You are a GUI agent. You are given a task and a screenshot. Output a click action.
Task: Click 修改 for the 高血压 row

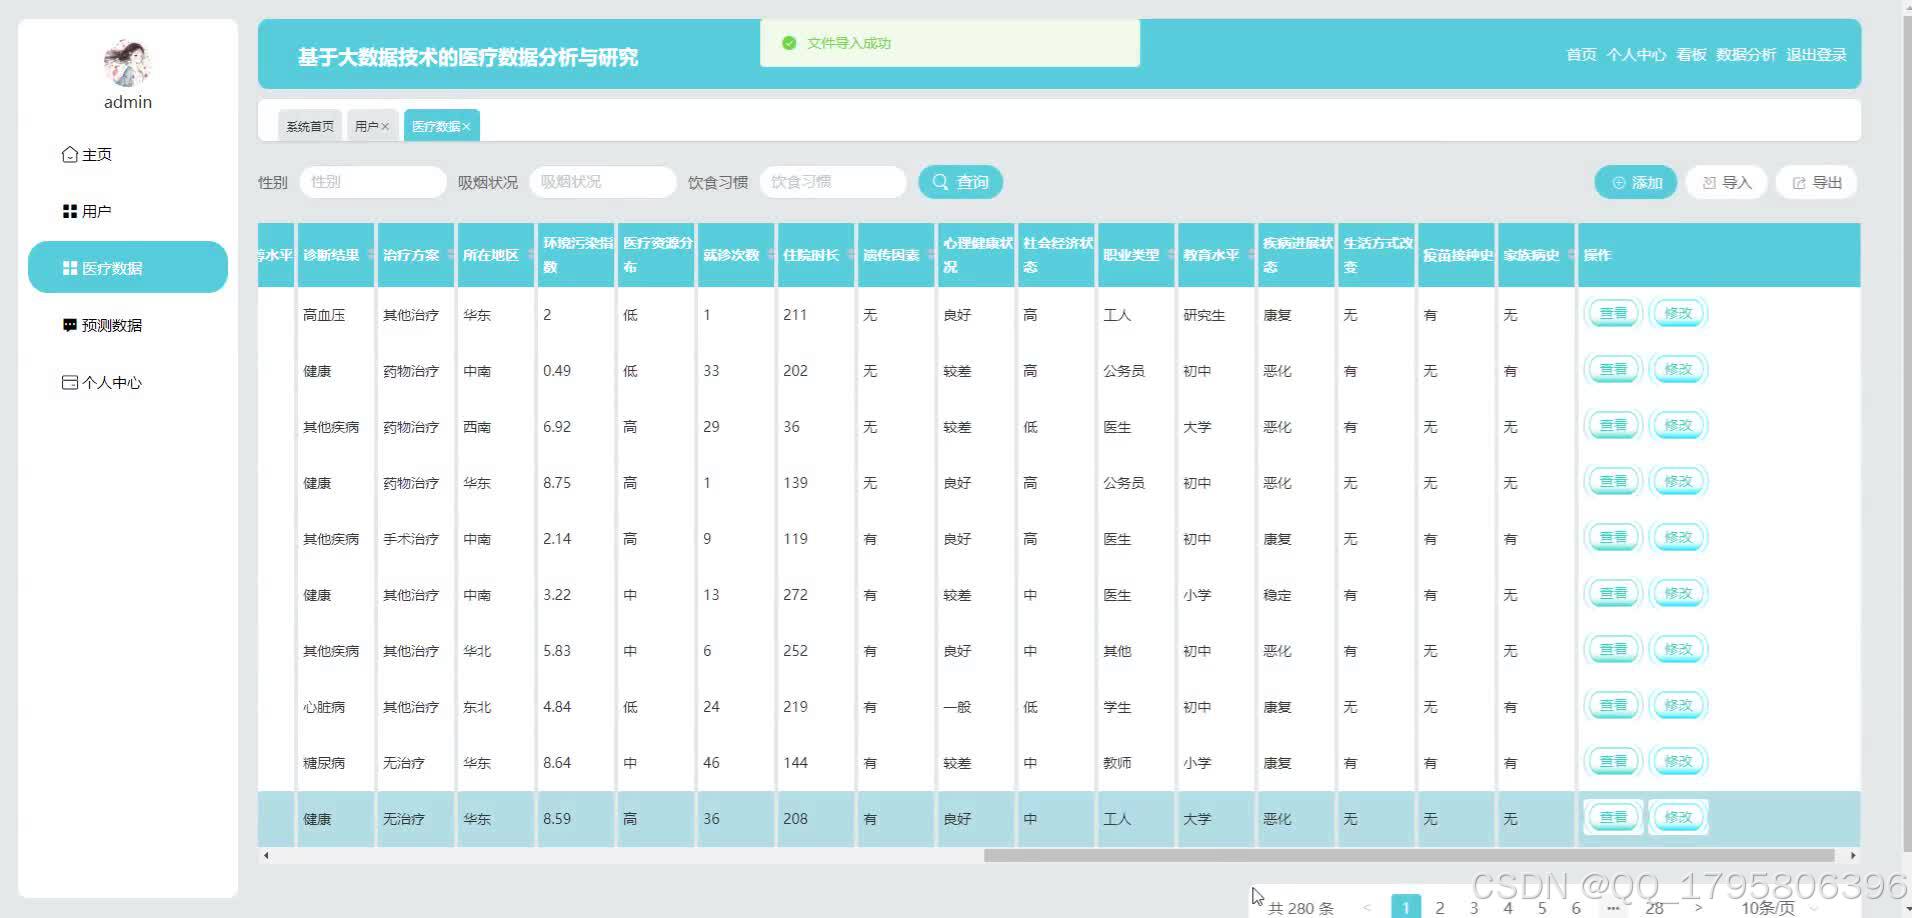[x=1678, y=313]
